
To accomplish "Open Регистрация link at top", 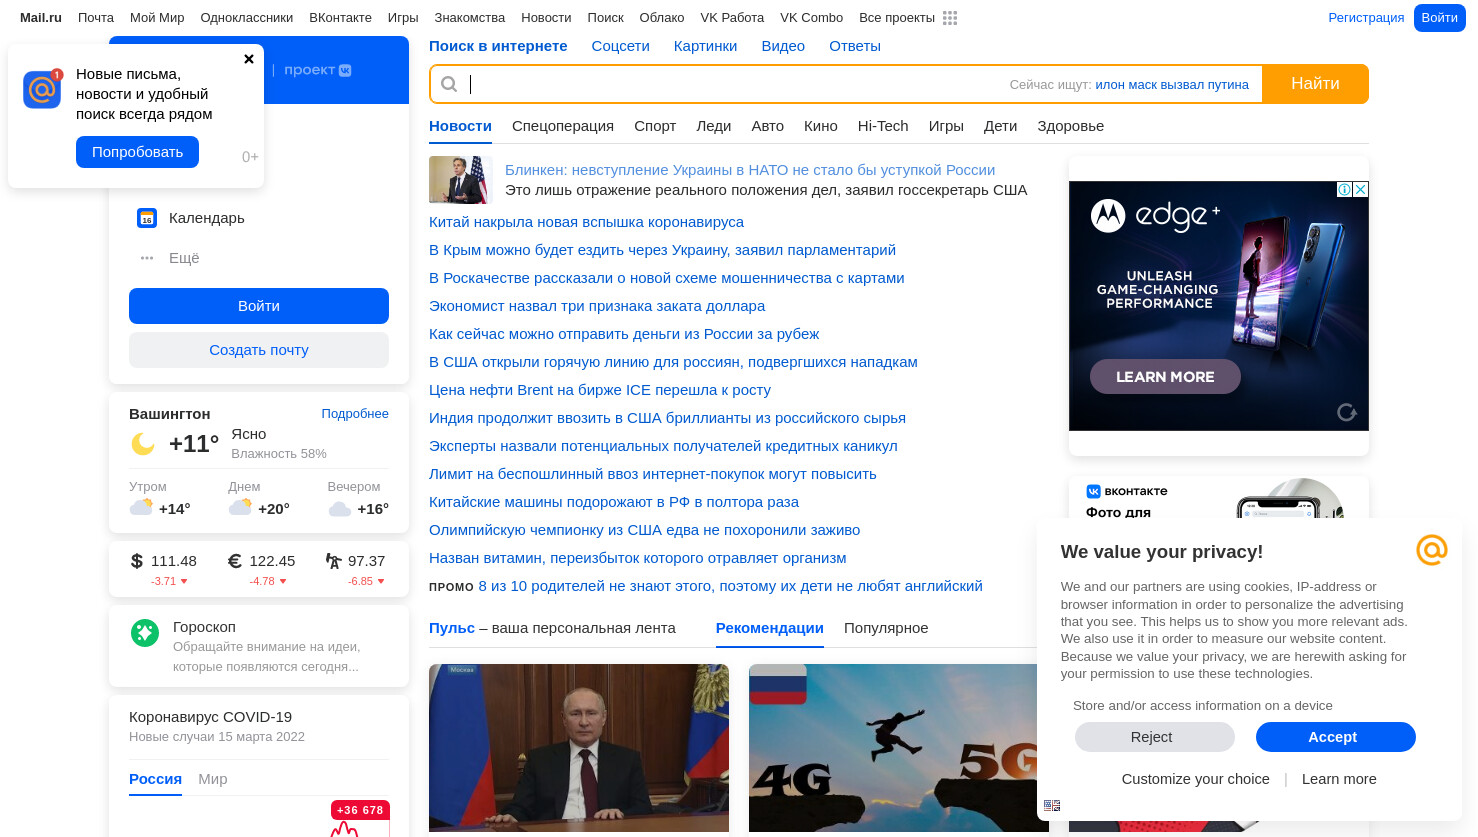I will (x=1366, y=18).
